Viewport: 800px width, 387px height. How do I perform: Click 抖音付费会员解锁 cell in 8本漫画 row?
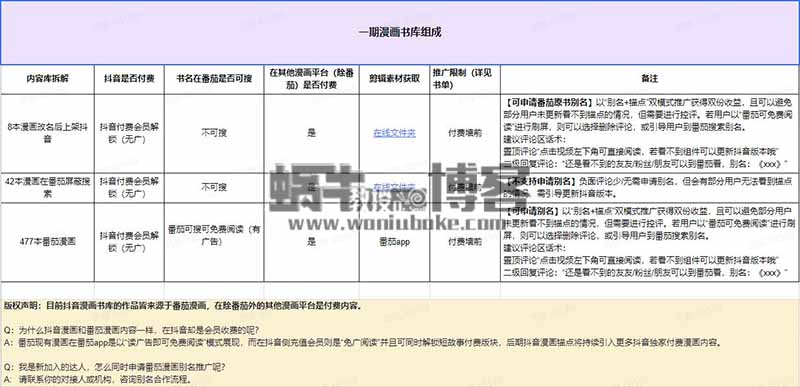tap(129, 134)
